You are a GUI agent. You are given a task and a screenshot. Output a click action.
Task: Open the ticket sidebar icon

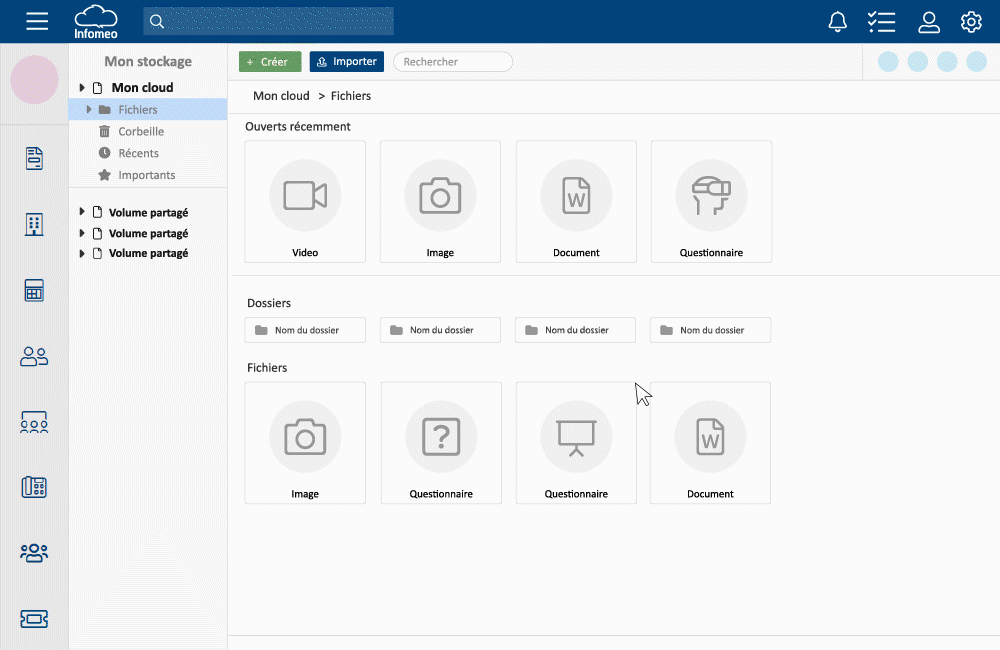[34, 619]
